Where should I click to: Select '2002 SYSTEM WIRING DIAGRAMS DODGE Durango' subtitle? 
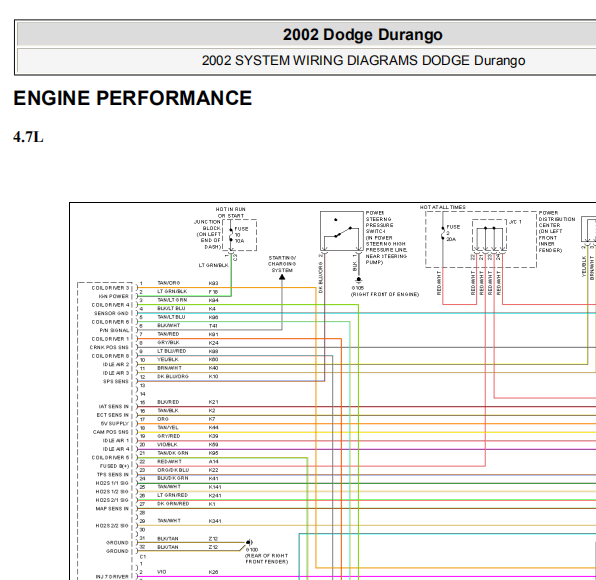363,60
